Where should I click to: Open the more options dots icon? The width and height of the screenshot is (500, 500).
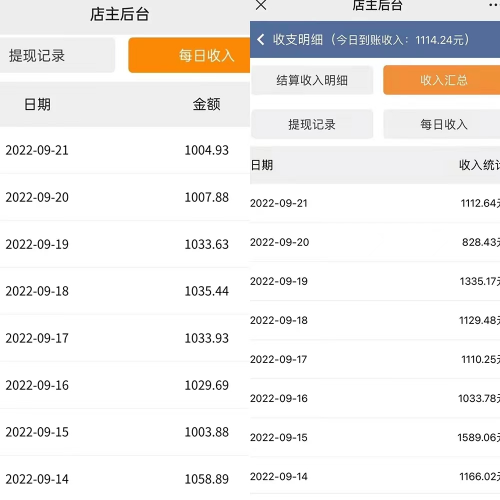point(494,5)
